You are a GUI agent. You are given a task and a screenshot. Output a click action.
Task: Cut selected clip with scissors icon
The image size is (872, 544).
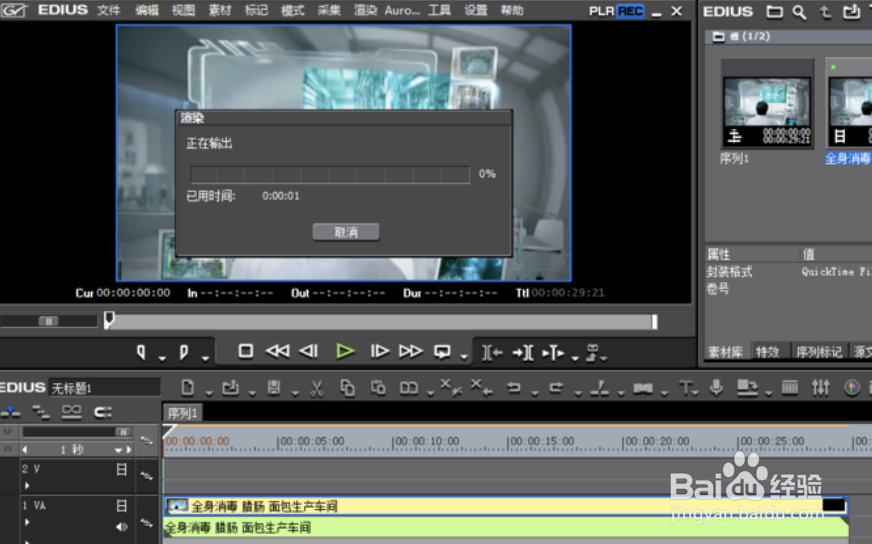coord(316,388)
